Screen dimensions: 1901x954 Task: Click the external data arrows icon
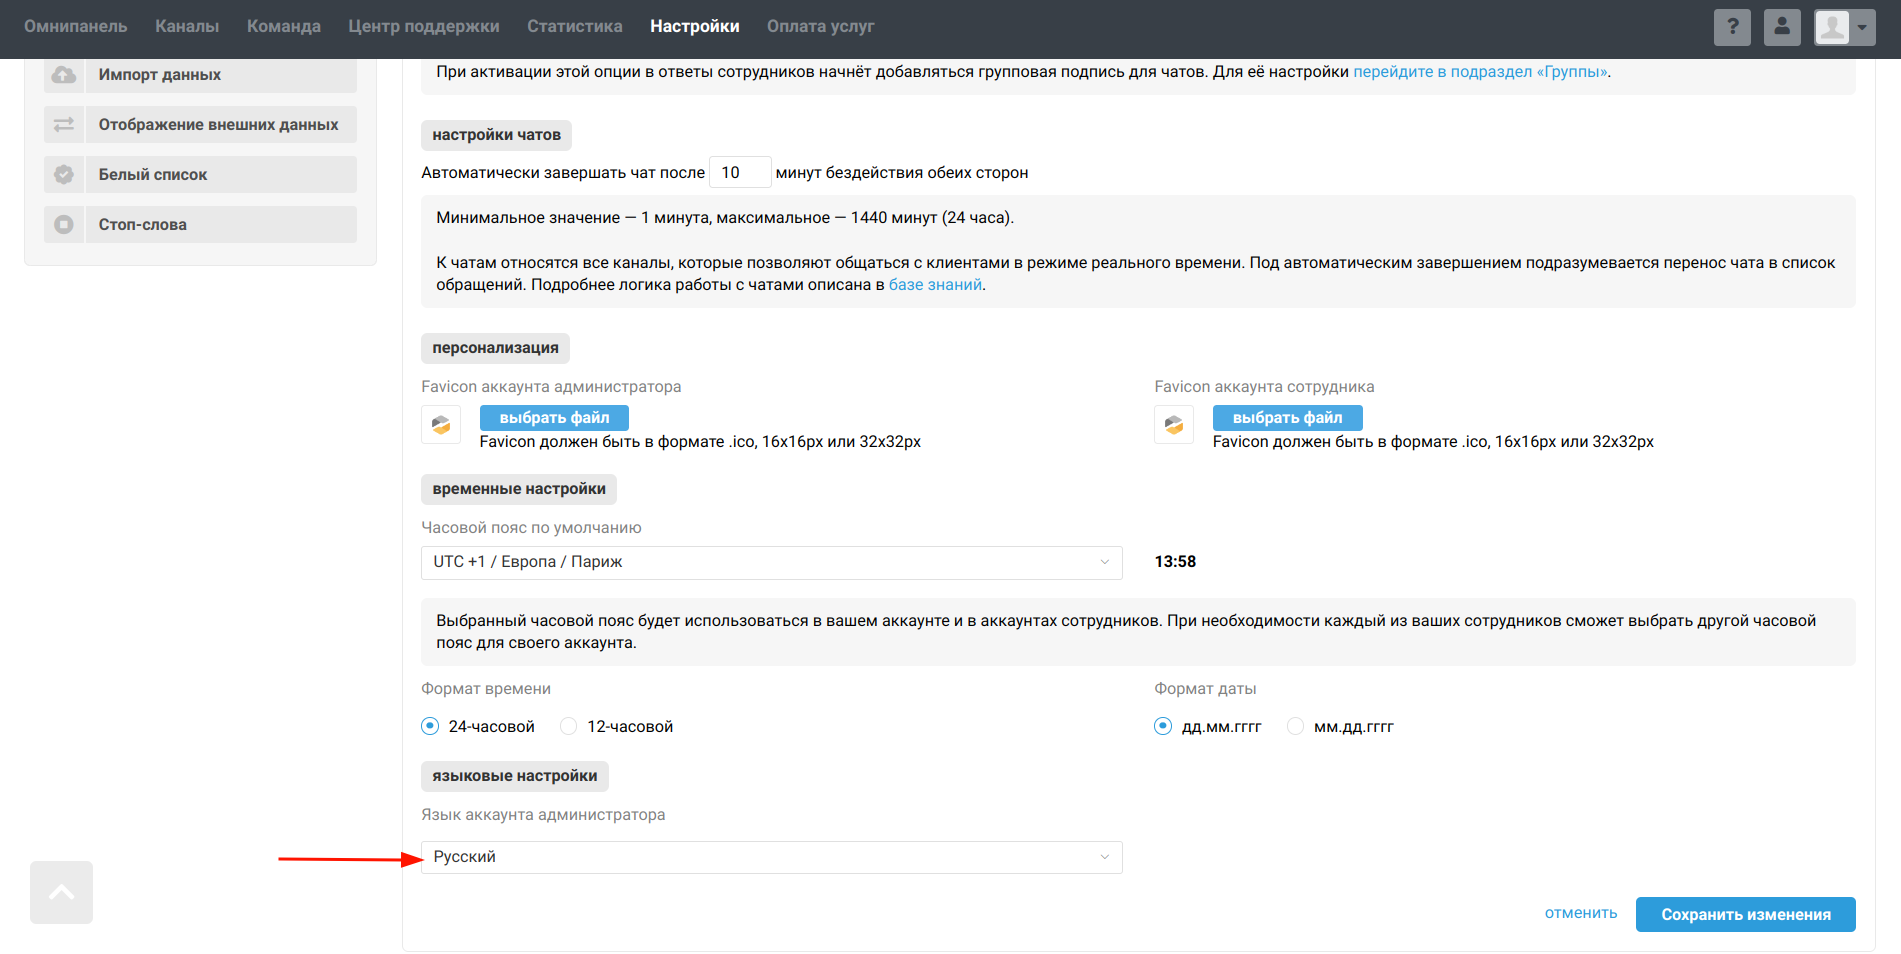64,125
